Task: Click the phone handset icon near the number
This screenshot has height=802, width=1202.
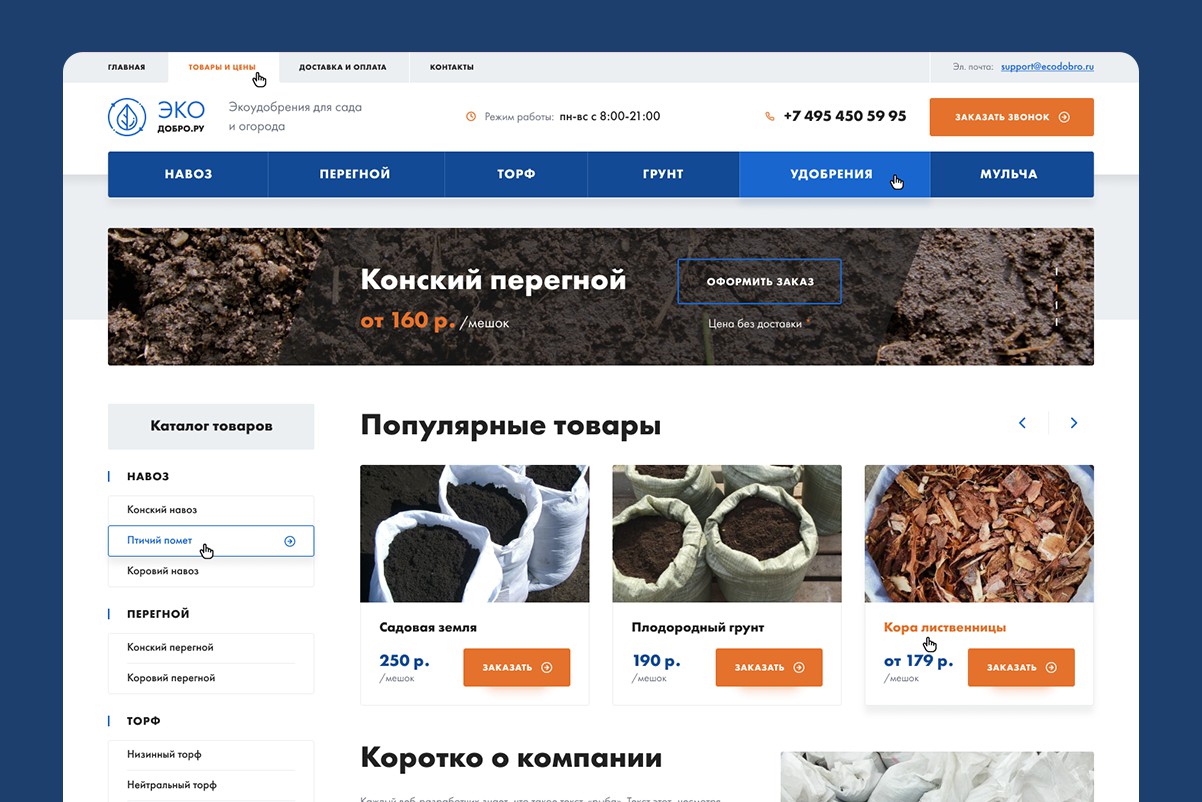Action: pos(770,117)
